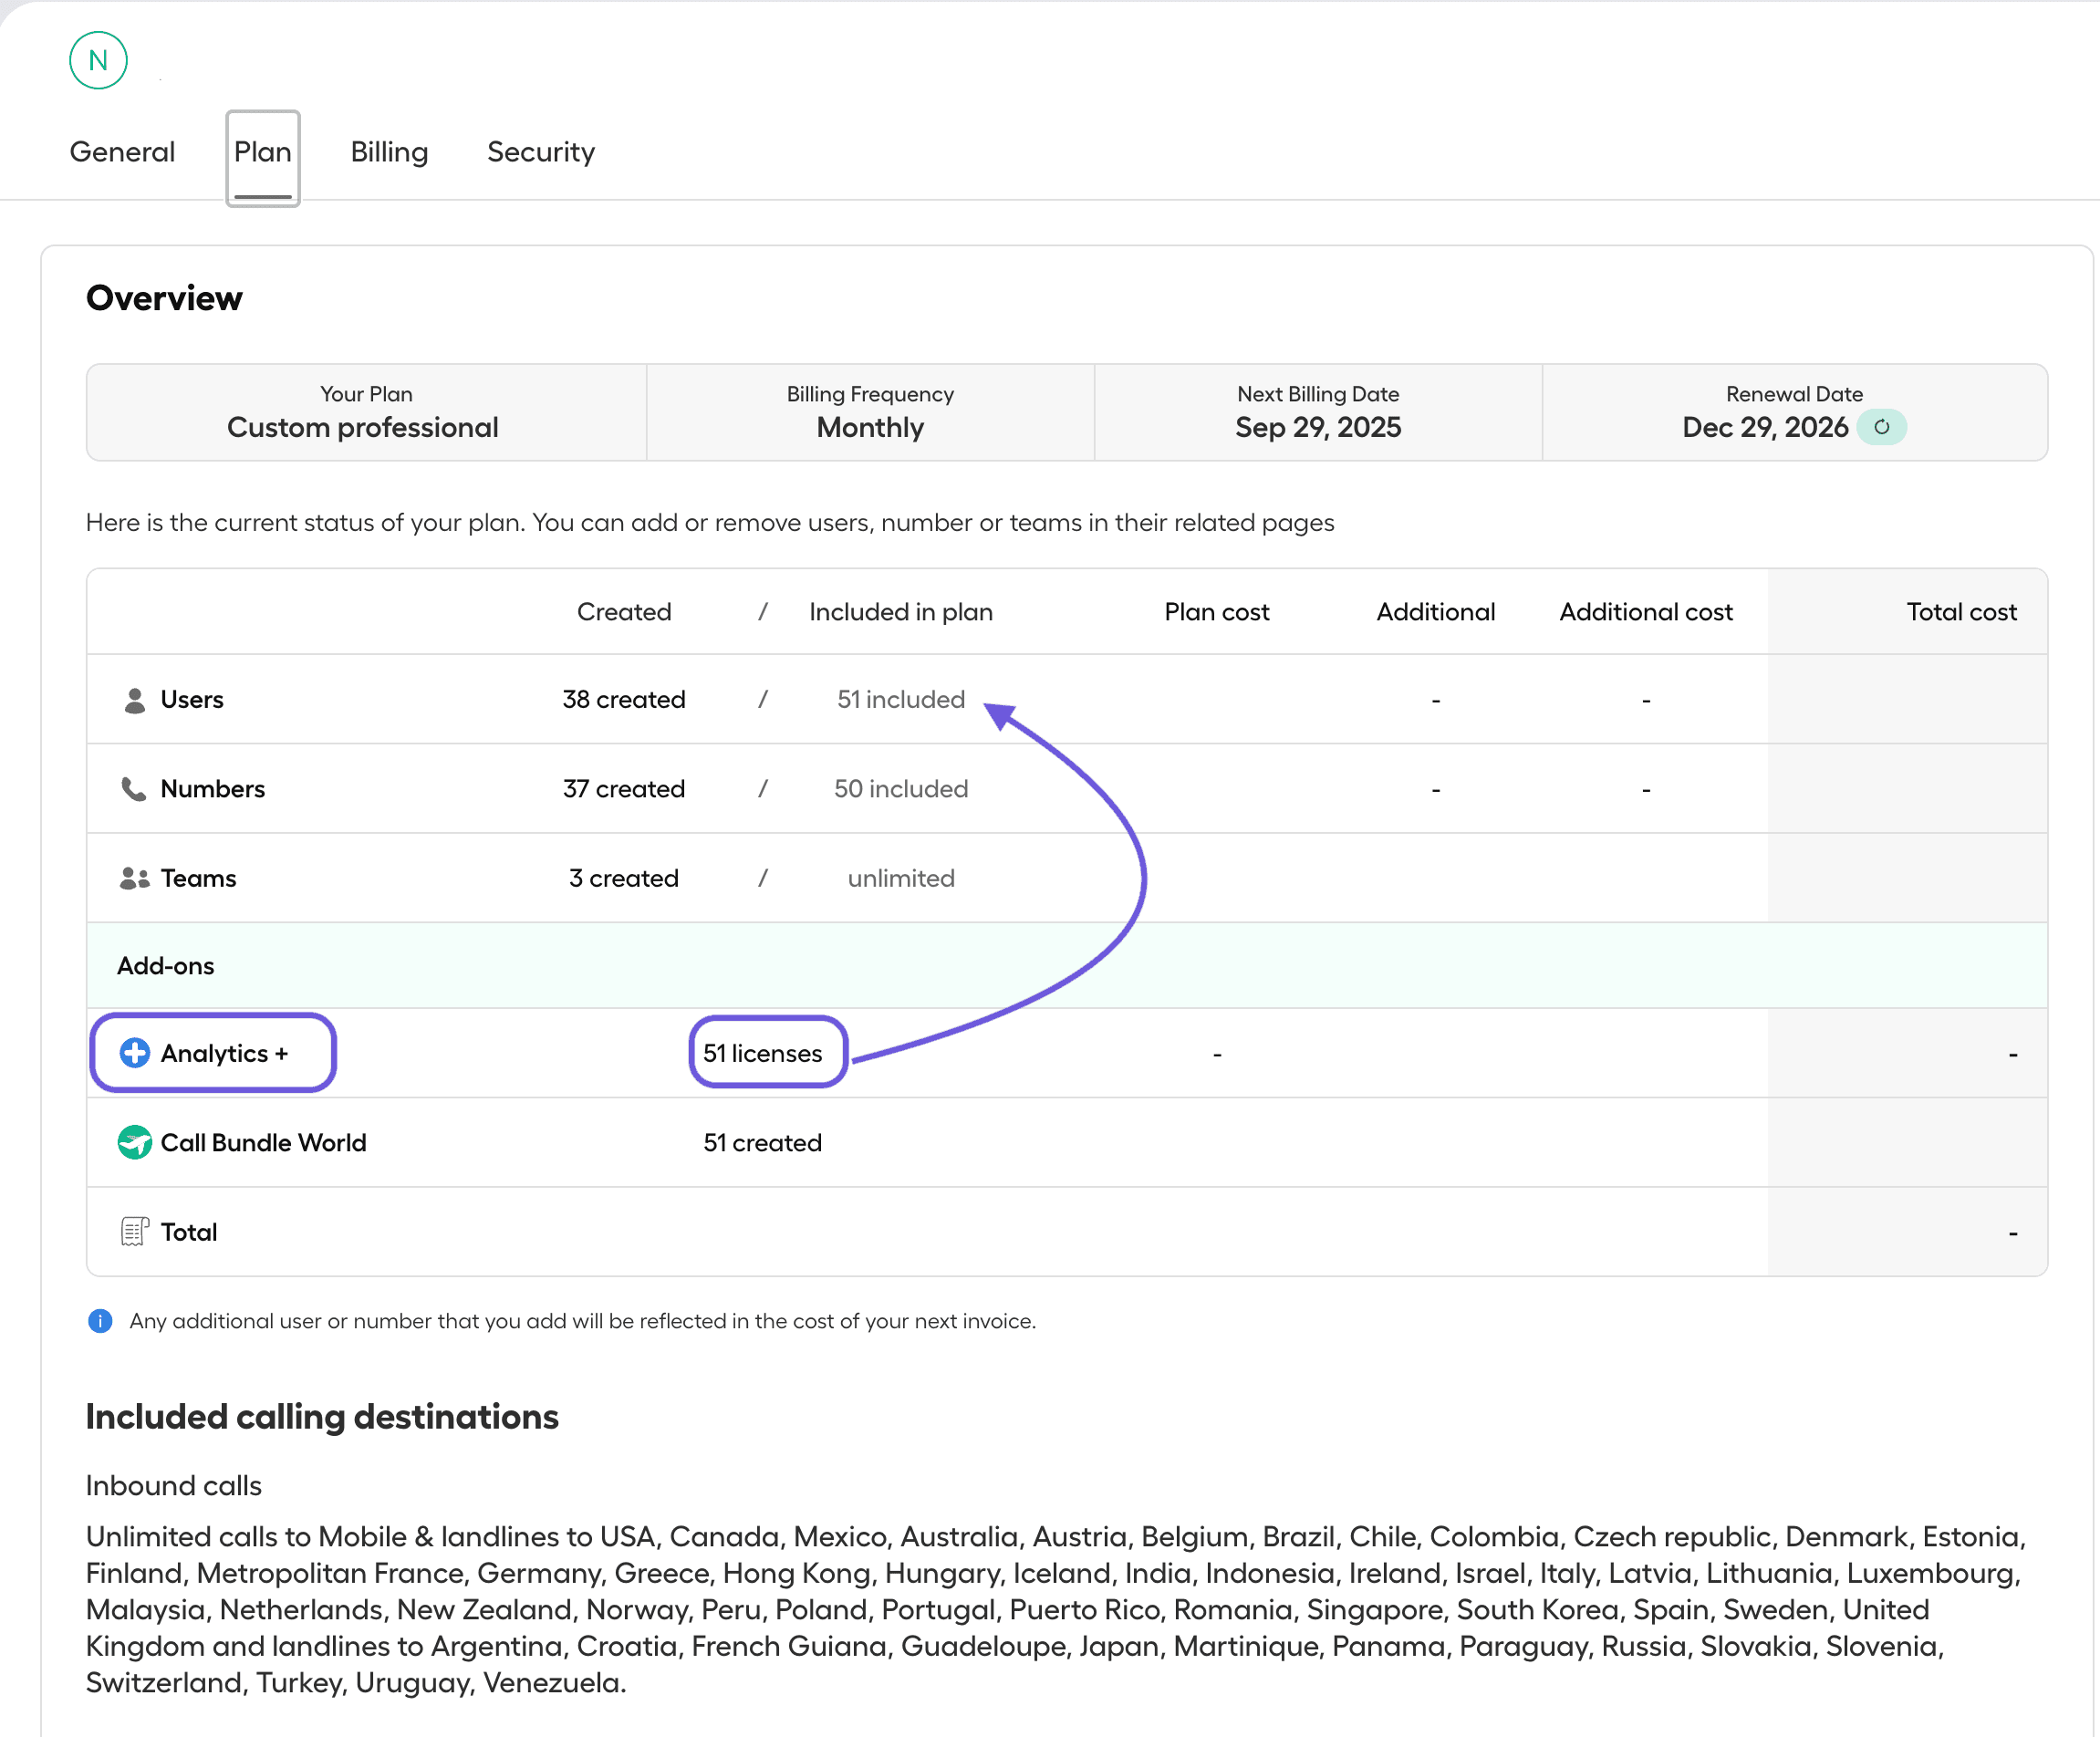Click the 37 created Numbers count
The width and height of the screenshot is (2100, 1737).
pyautogui.click(x=624, y=789)
